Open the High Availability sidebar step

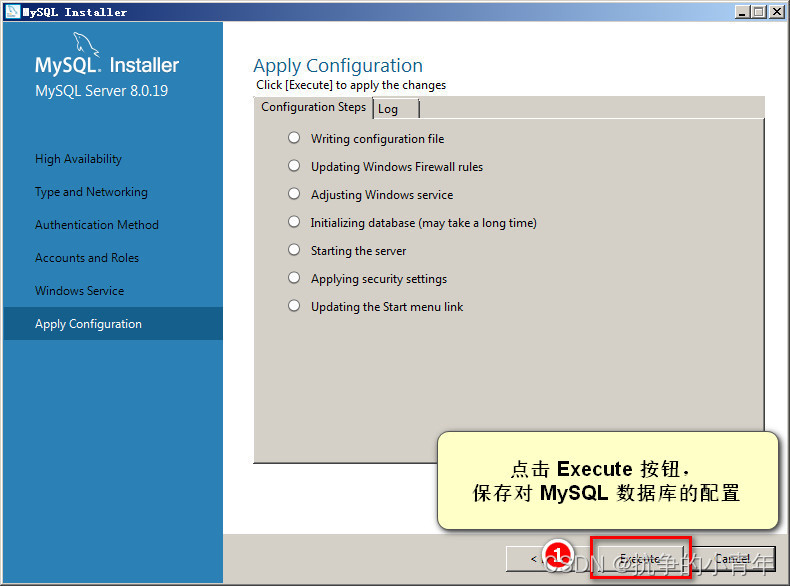click(78, 159)
